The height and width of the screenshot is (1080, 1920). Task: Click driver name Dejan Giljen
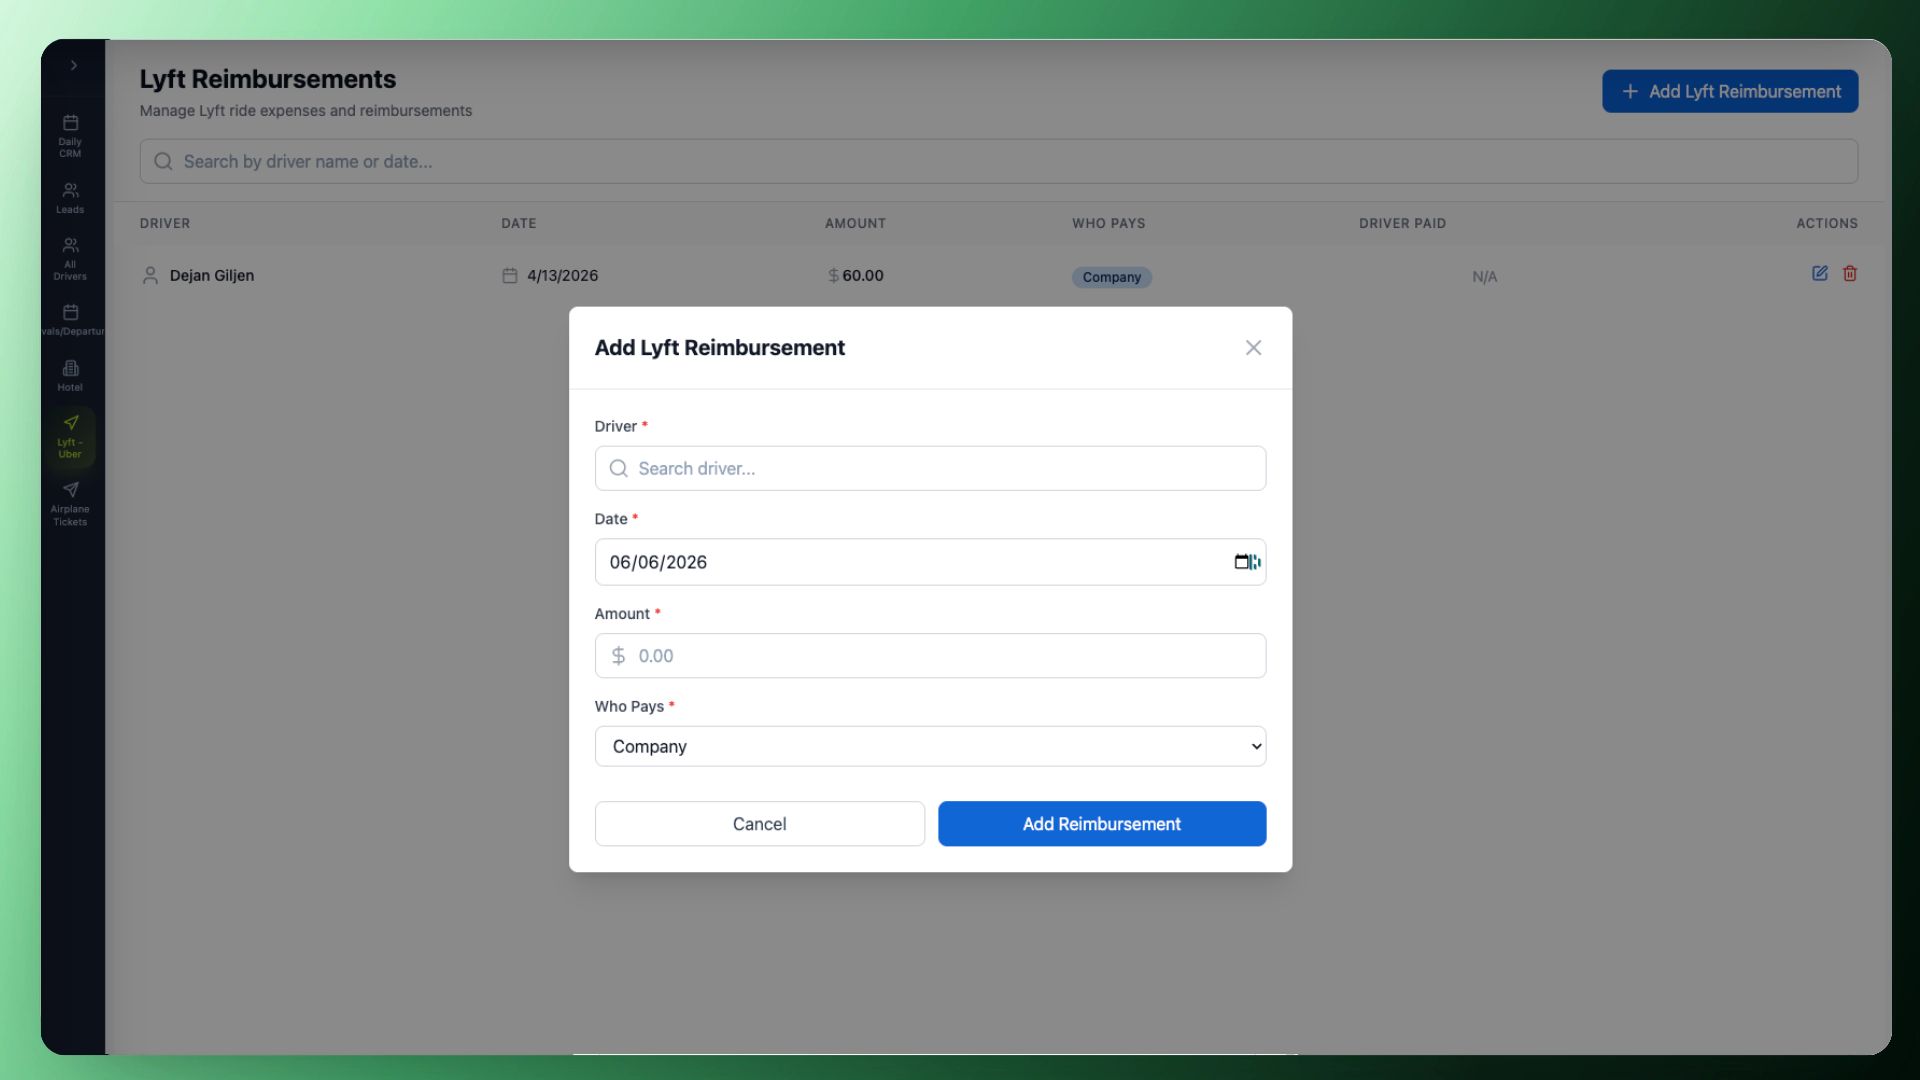coord(212,275)
